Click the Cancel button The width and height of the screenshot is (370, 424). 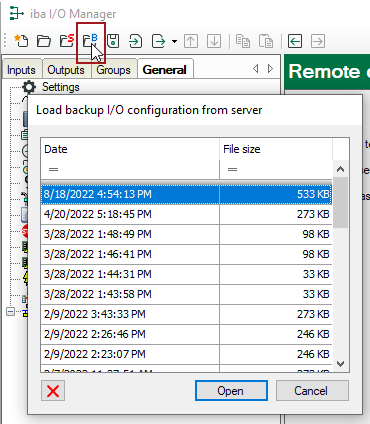coord(312,391)
